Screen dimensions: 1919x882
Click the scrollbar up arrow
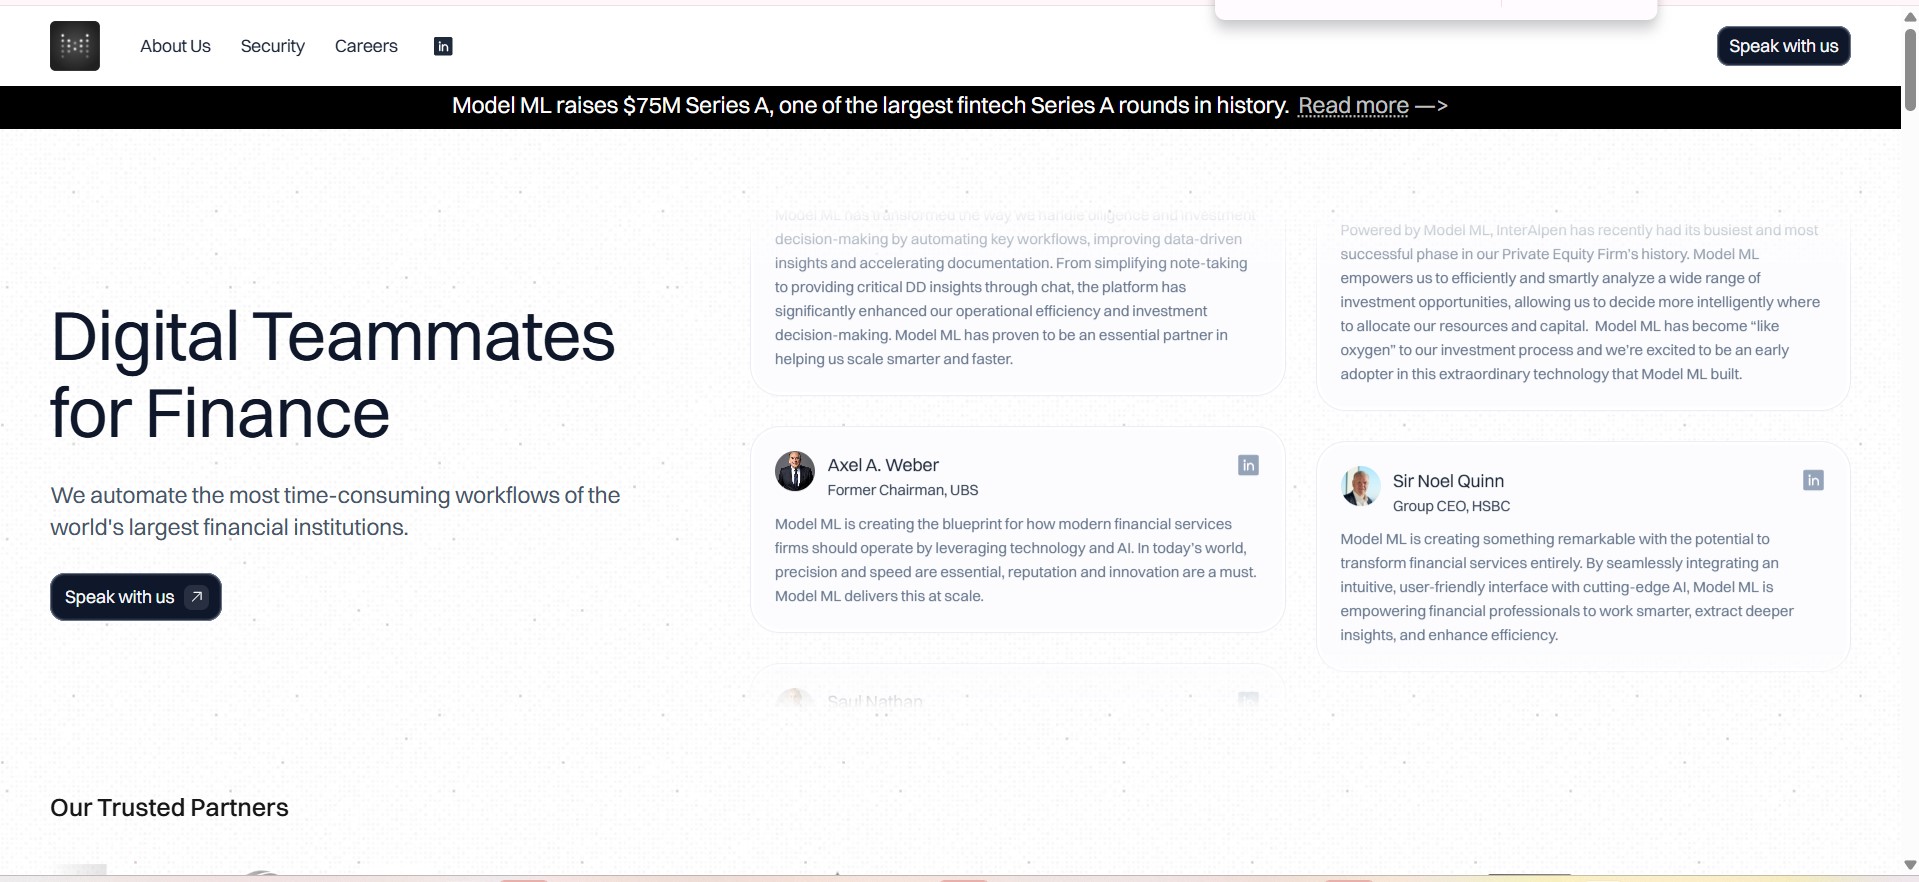pyautogui.click(x=1910, y=17)
